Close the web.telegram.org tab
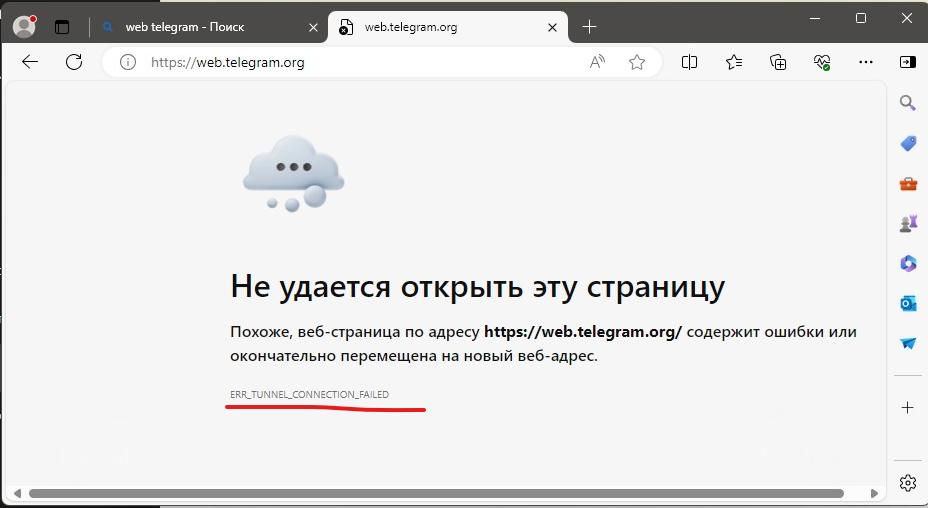 [552, 27]
